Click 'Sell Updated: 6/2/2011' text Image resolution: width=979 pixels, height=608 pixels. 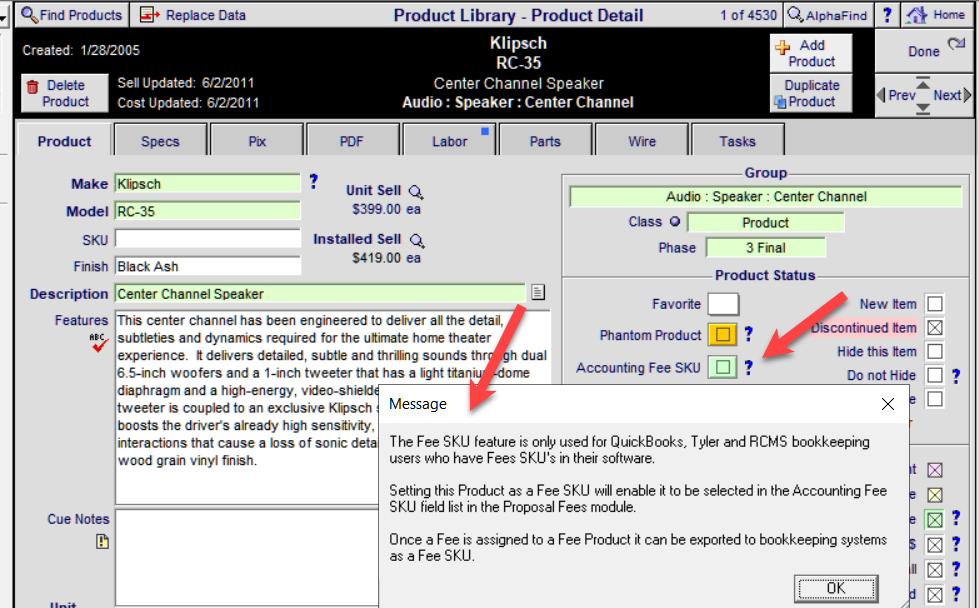coord(185,82)
